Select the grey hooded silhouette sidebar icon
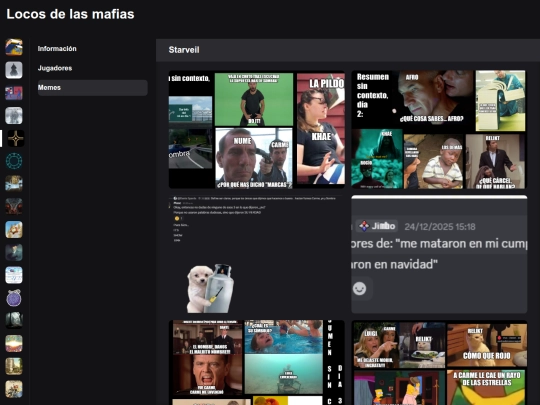The image size is (540, 405). (x=14, y=70)
